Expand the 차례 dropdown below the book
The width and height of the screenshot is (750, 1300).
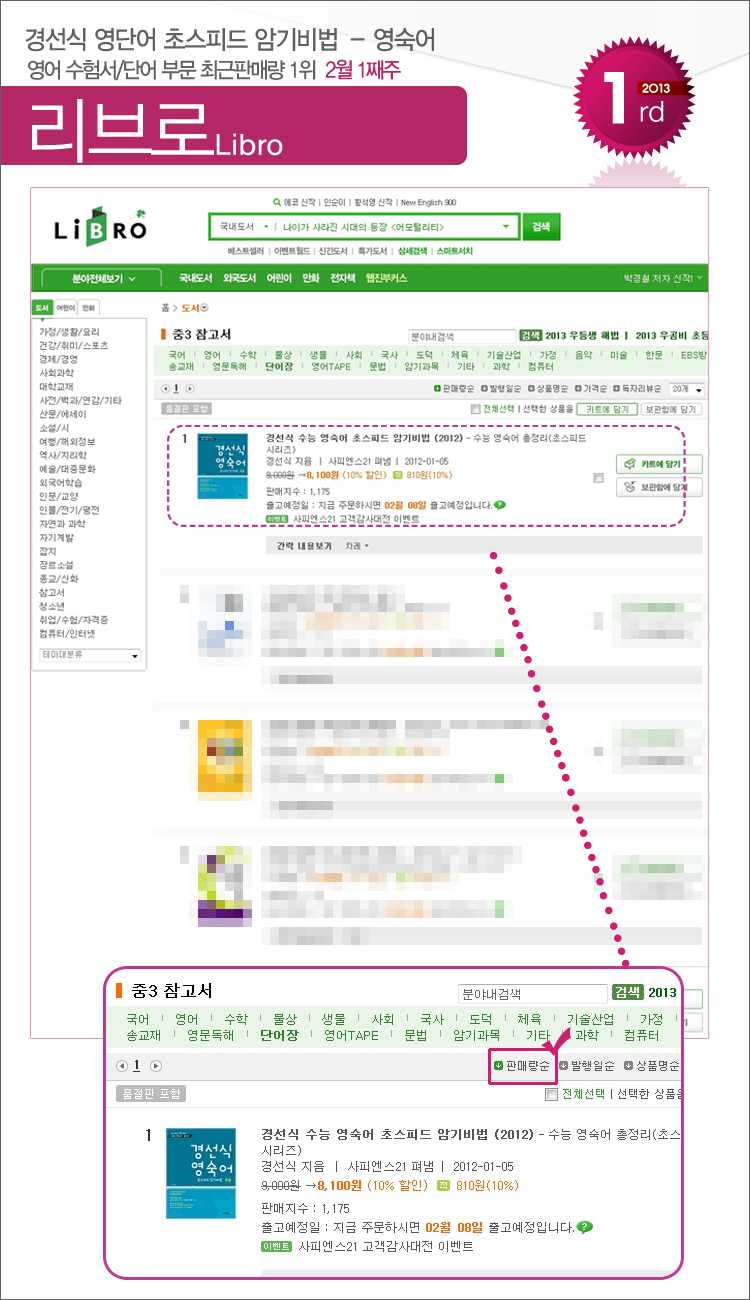point(357,546)
